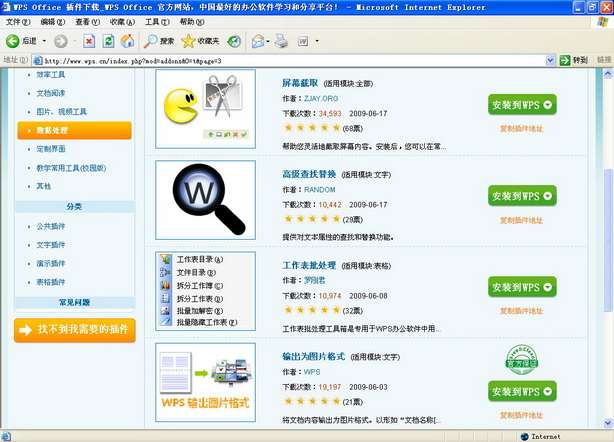Open the 屏幕截取 plugin title link

300,83
